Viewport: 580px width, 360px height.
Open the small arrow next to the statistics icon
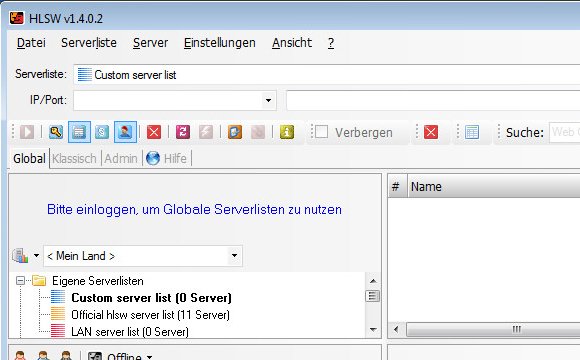[36, 255]
